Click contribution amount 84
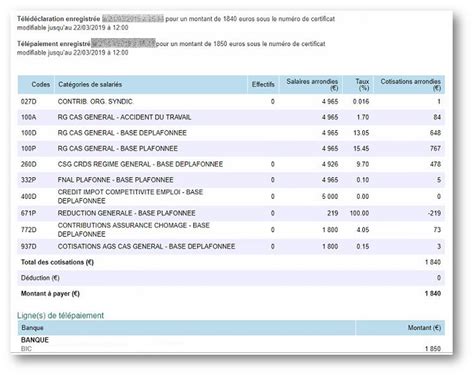Screen dimensions: 474x376 pyautogui.click(x=437, y=117)
